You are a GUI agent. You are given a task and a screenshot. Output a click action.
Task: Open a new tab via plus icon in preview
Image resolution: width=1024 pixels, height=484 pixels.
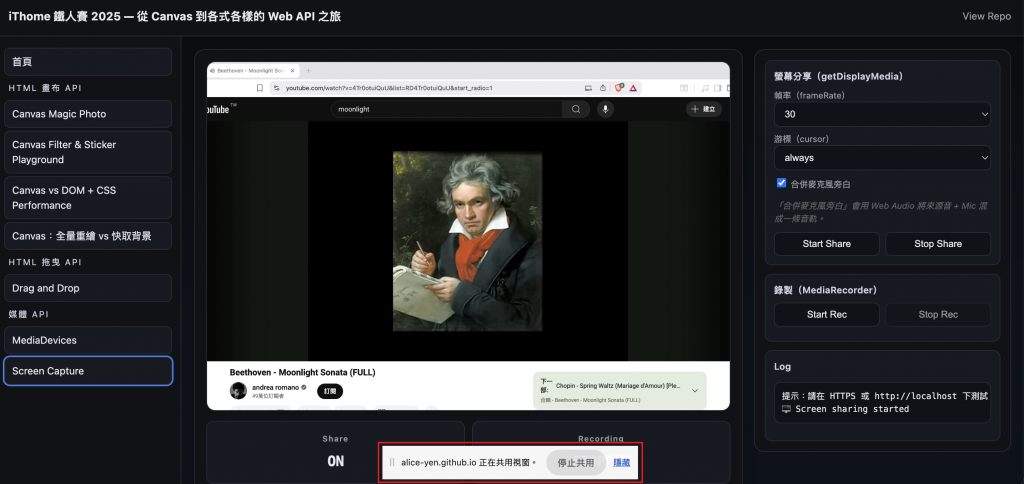tap(308, 71)
